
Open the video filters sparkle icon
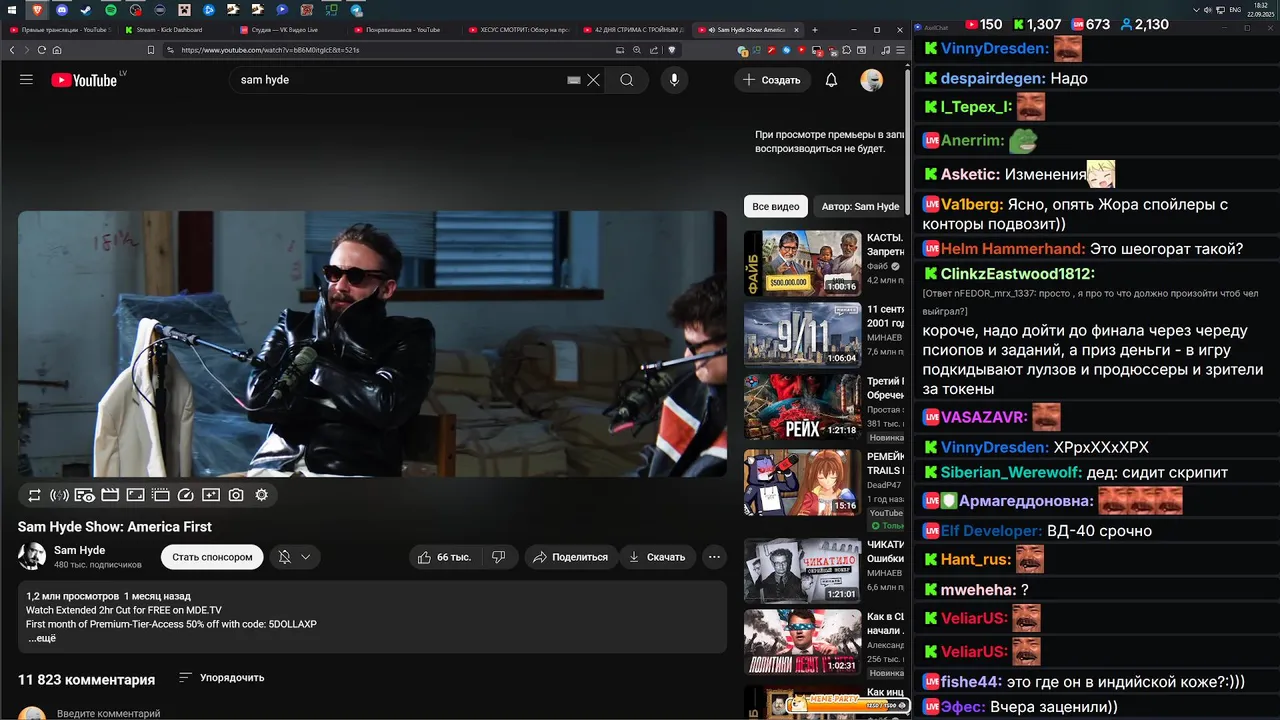[x=211, y=495]
